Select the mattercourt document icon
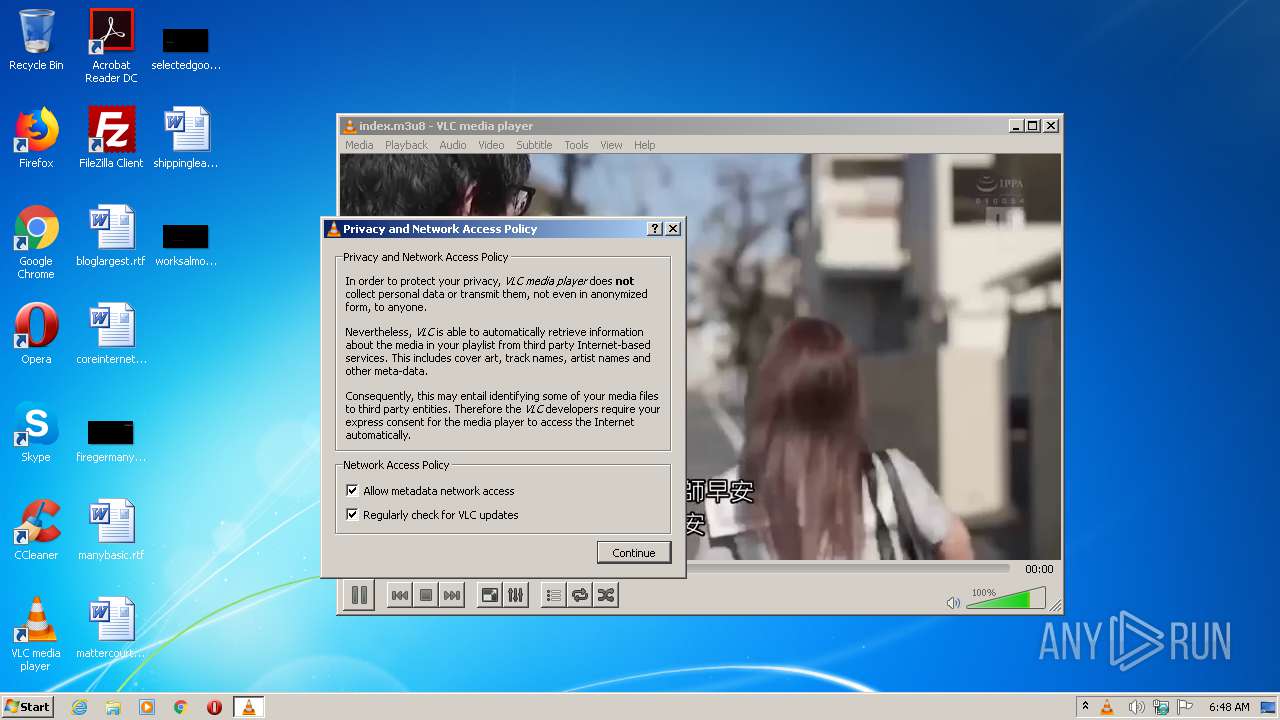 coord(111,628)
